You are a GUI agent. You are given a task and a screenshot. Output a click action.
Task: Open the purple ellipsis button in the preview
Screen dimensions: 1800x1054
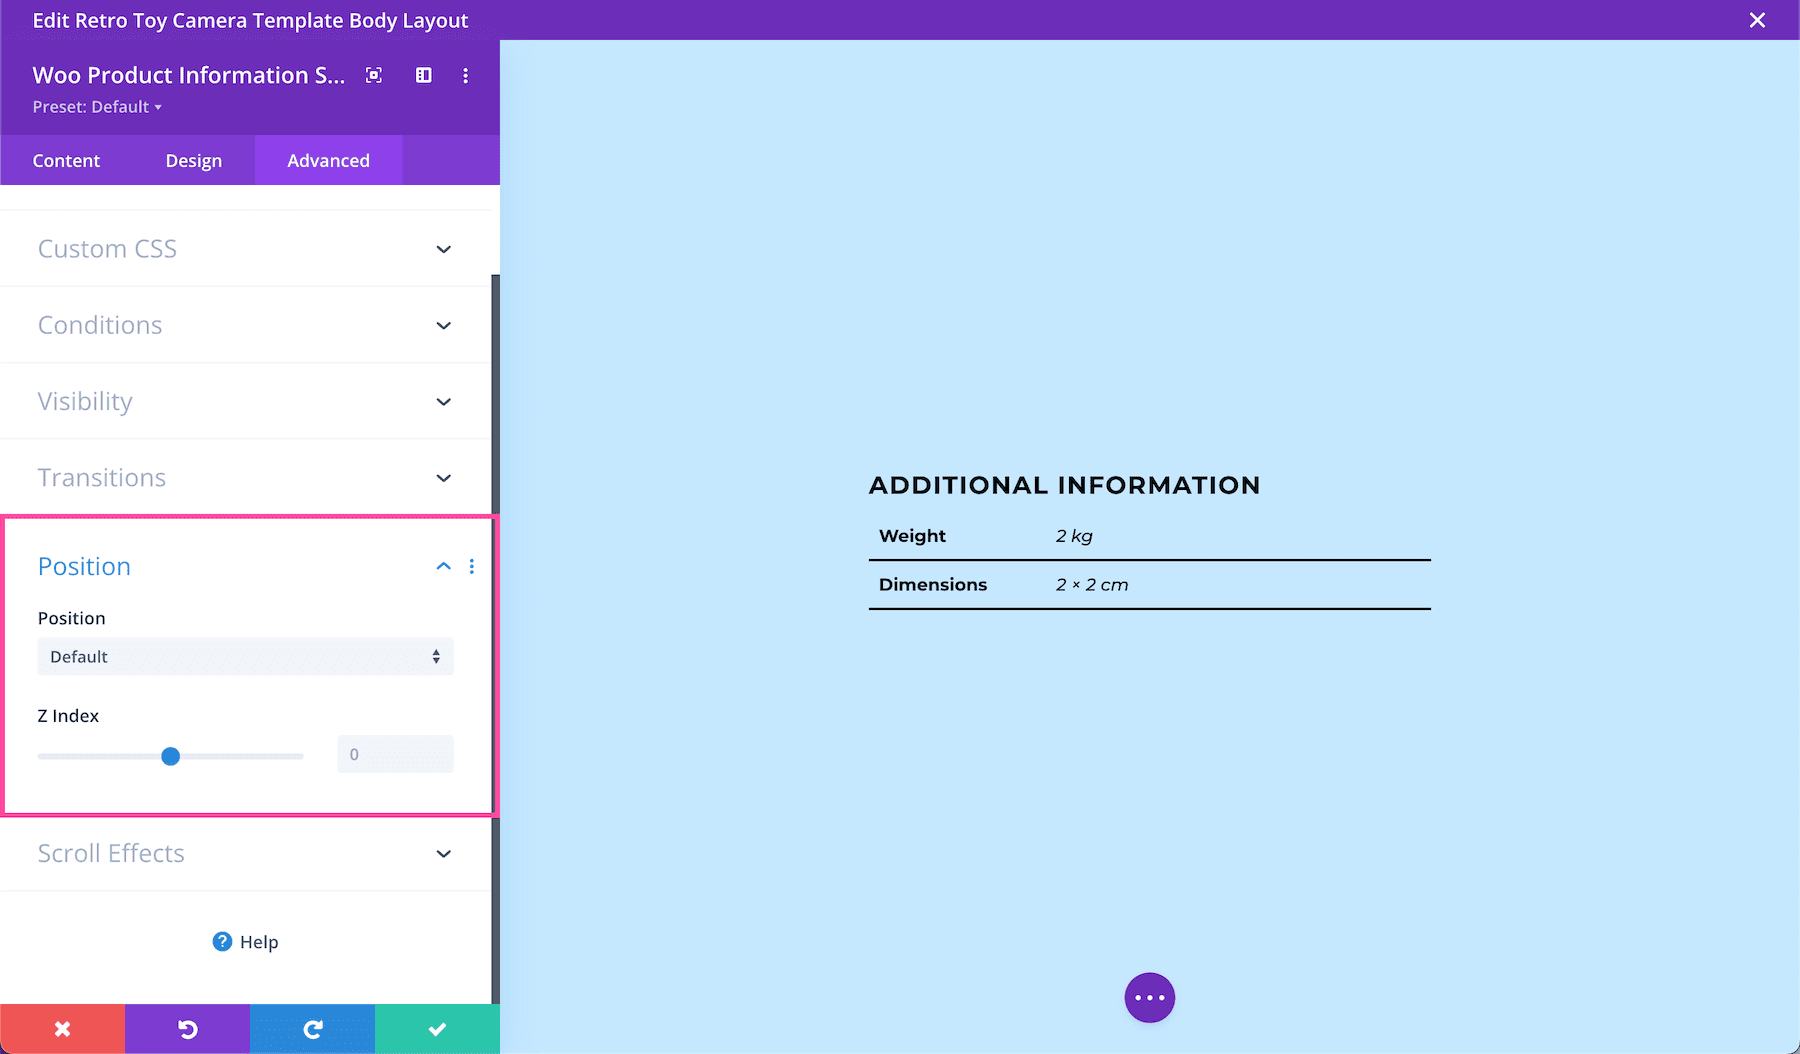[1149, 997]
